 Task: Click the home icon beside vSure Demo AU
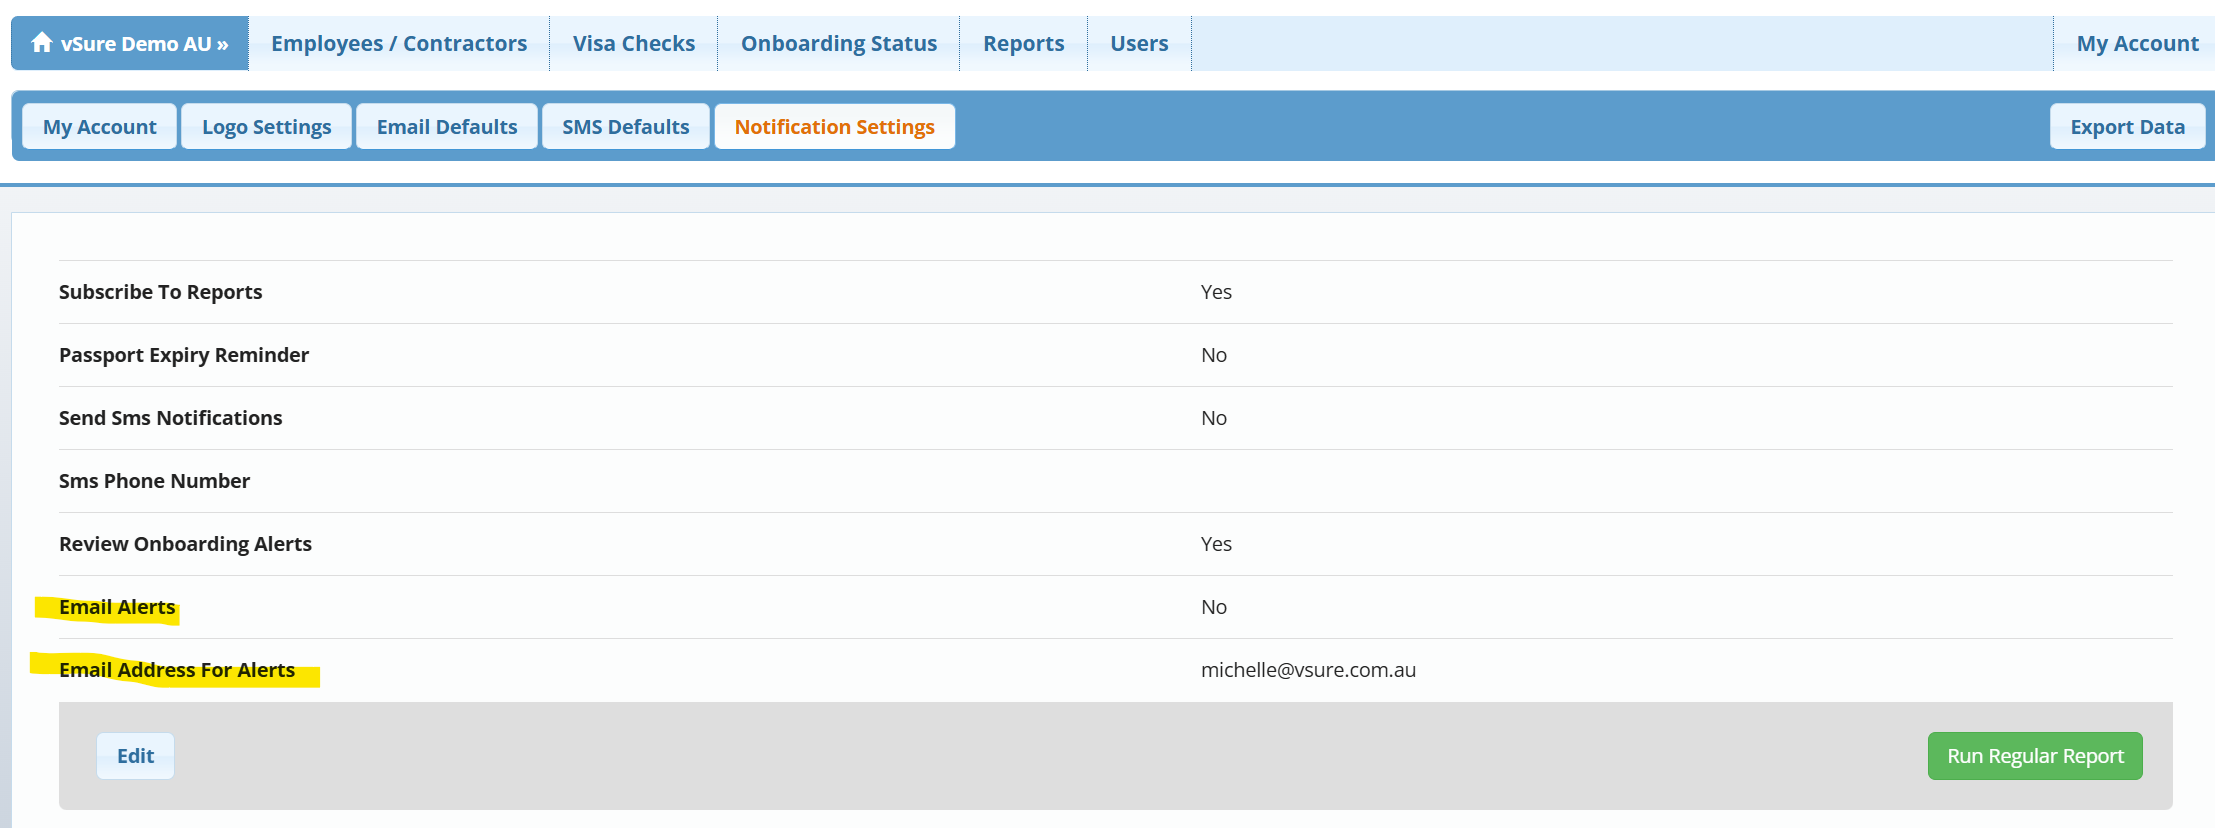click(x=41, y=43)
